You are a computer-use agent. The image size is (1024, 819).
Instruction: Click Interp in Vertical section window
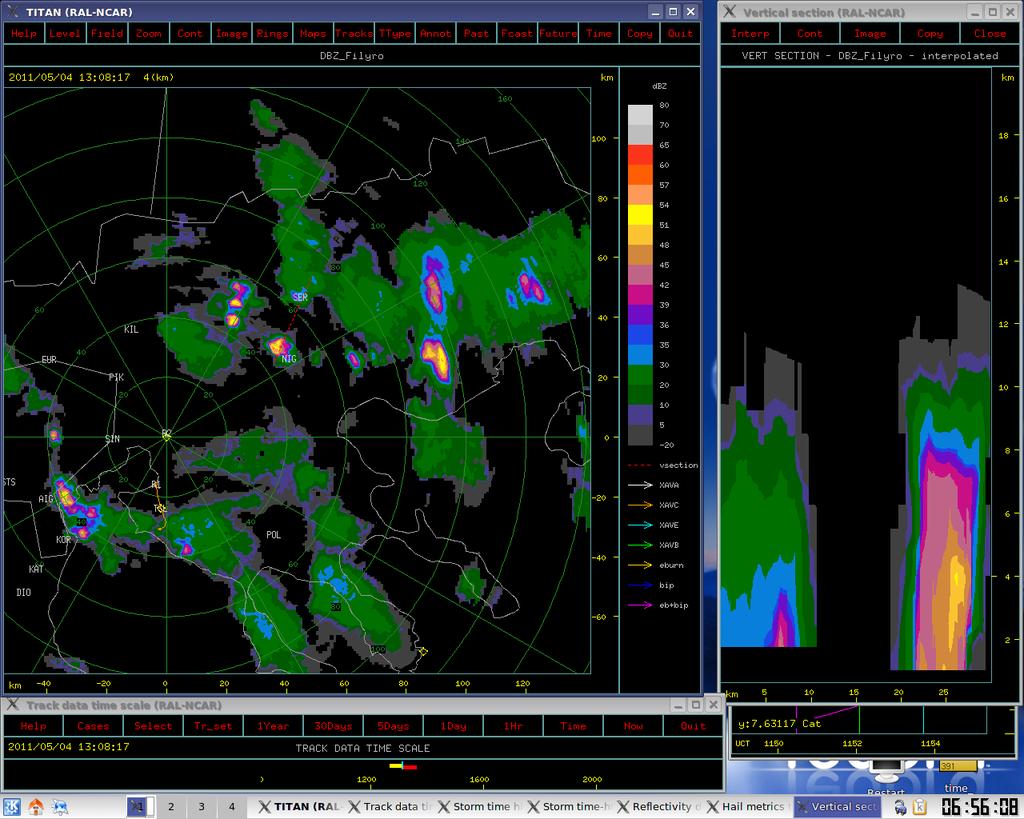tap(750, 33)
